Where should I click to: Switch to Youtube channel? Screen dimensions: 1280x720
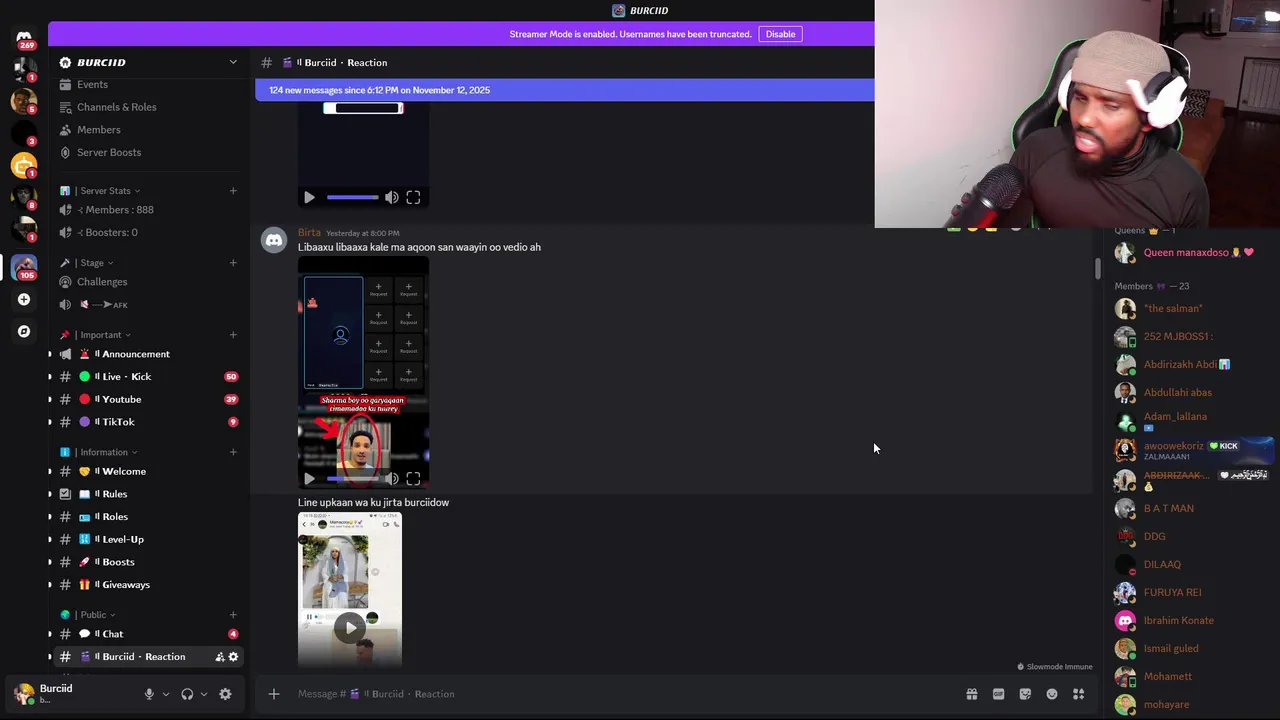[x=148, y=399]
